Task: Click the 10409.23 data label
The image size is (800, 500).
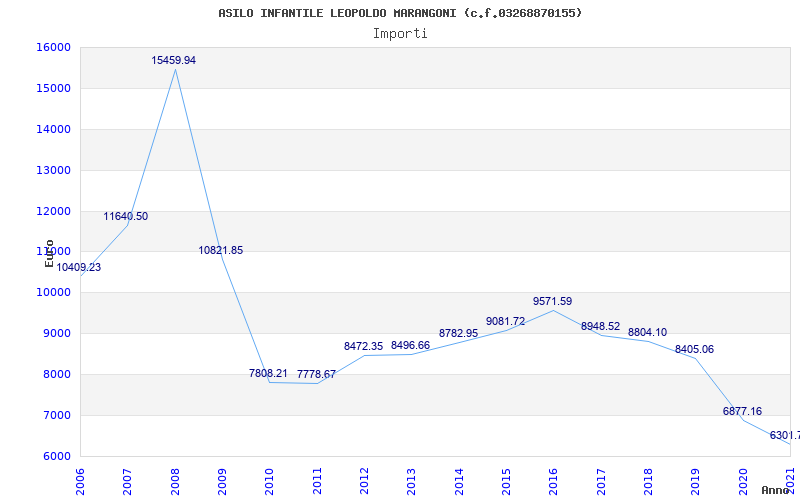Action: click(x=79, y=267)
